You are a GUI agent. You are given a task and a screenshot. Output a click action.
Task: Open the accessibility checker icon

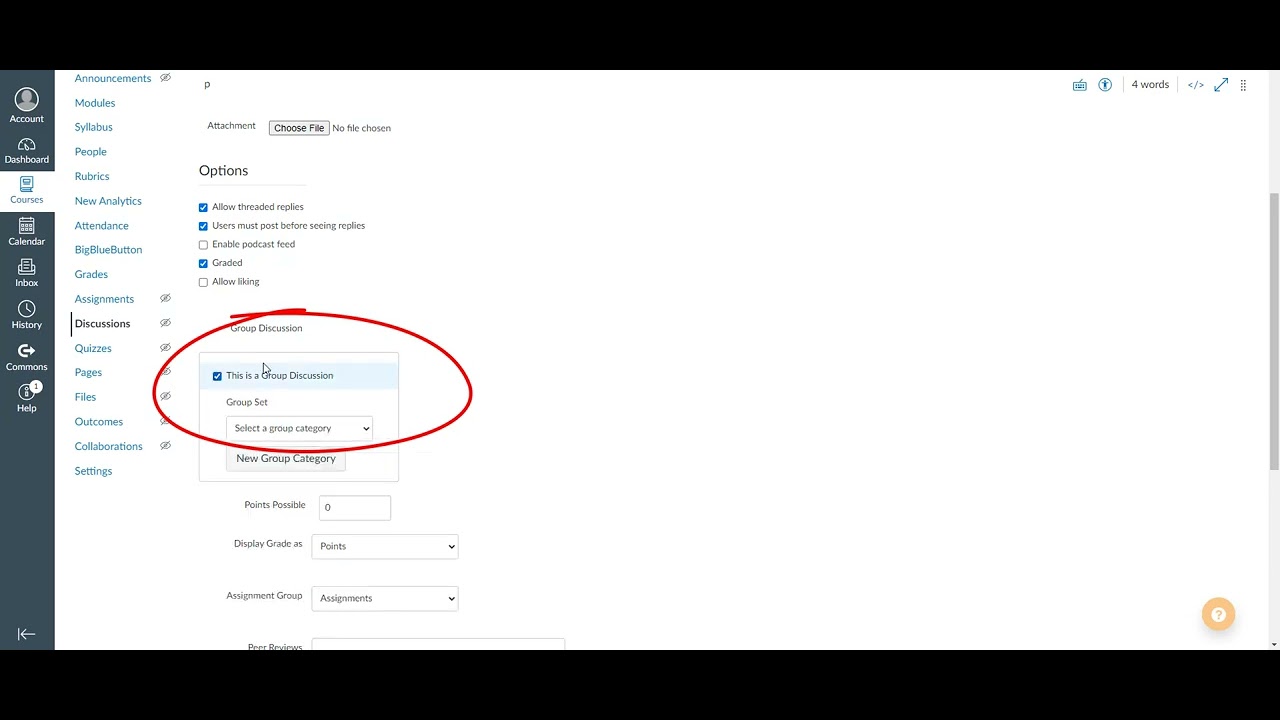click(x=1105, y=85)
